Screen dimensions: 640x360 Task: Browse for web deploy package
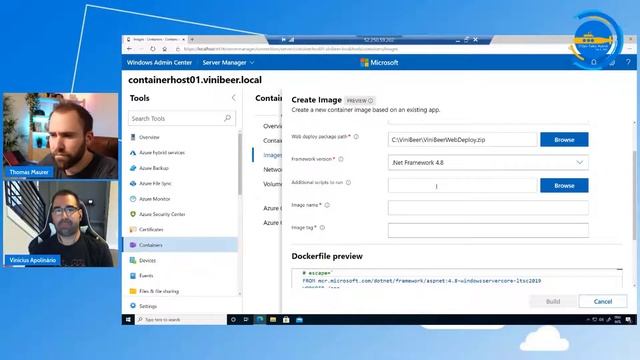564,140
